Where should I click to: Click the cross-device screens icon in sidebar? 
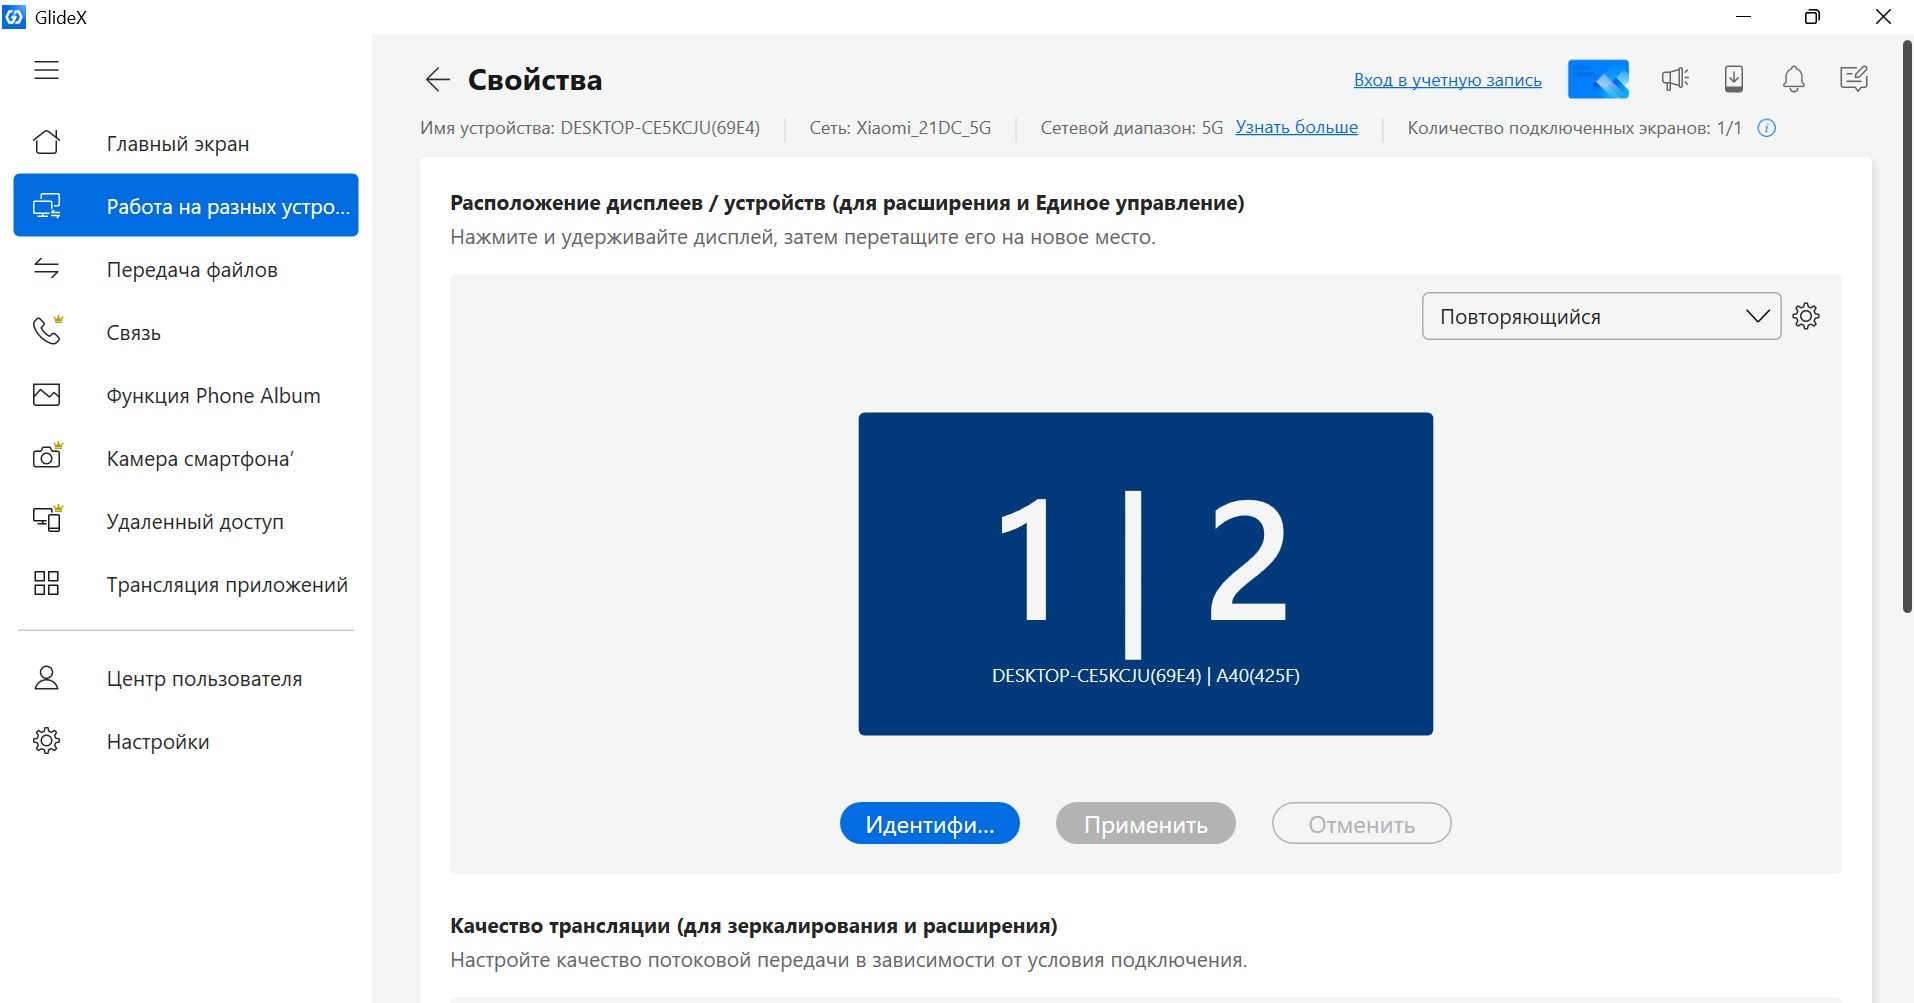click(47, 206)
